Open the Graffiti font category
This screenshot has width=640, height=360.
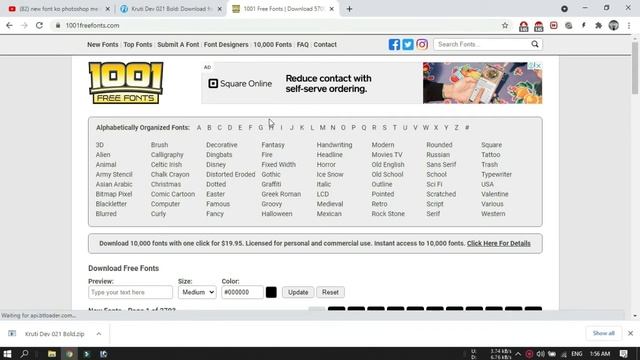point(271,184)
